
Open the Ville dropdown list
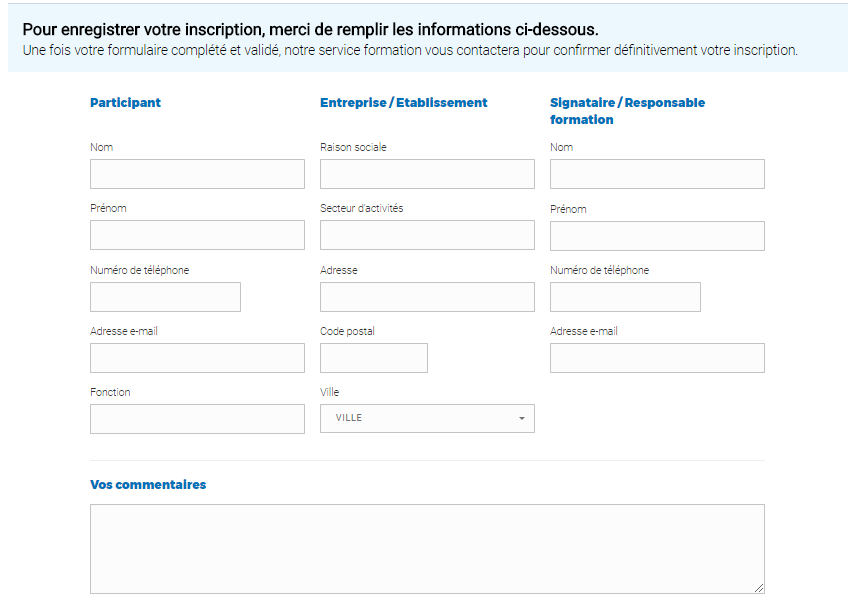click(x=427, y=419)
